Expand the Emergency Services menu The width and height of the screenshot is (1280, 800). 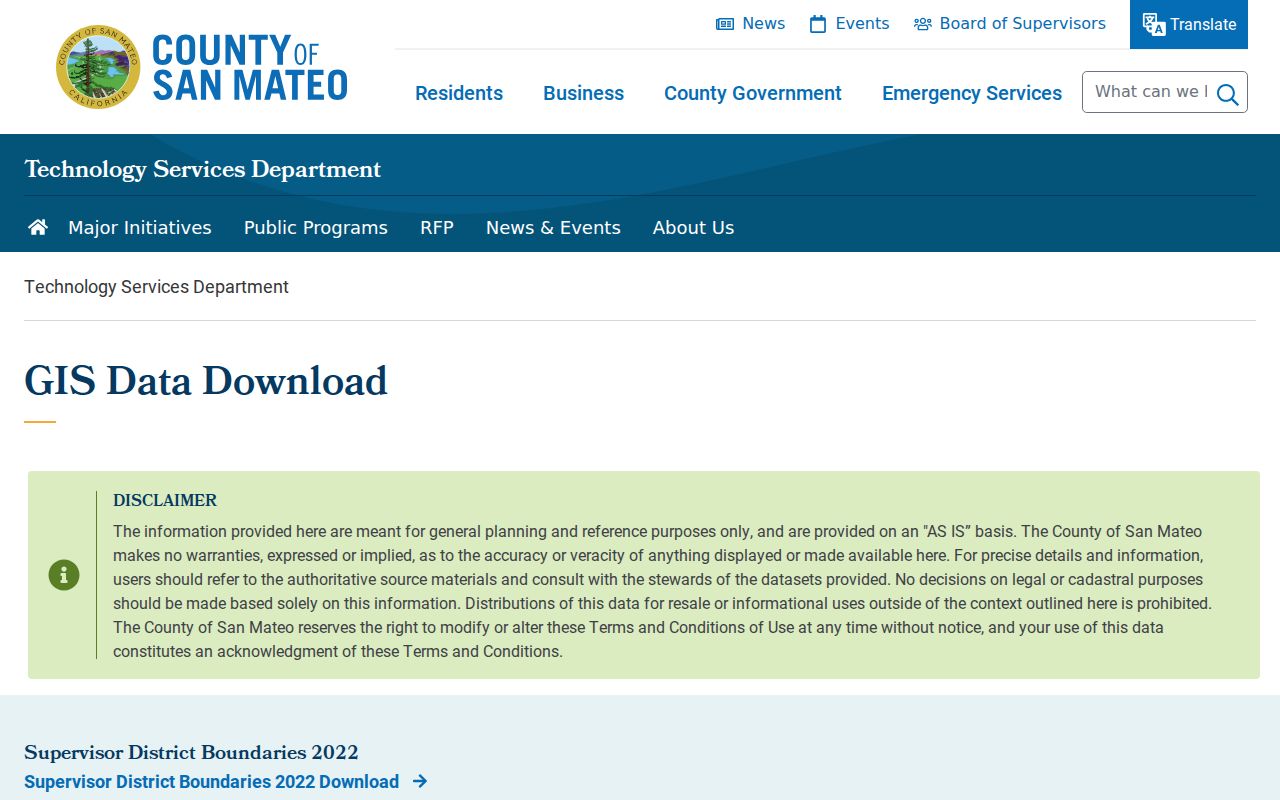[x=972, y=93]
